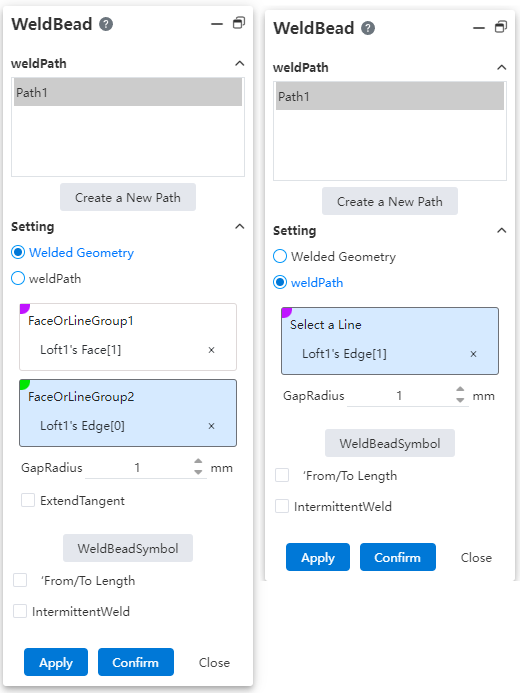Select Path1 in the left weldPath list
The width and height of the screenshot is (526, 693).
(129, 93)
